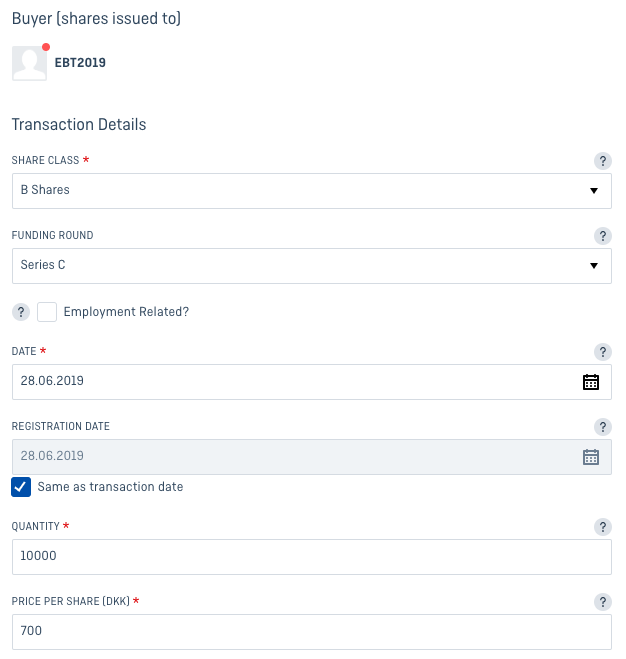The width and height of the screenshot is (626, 659).
Task: Click the Quantity help question-mark icon
Action: point(602,527)
